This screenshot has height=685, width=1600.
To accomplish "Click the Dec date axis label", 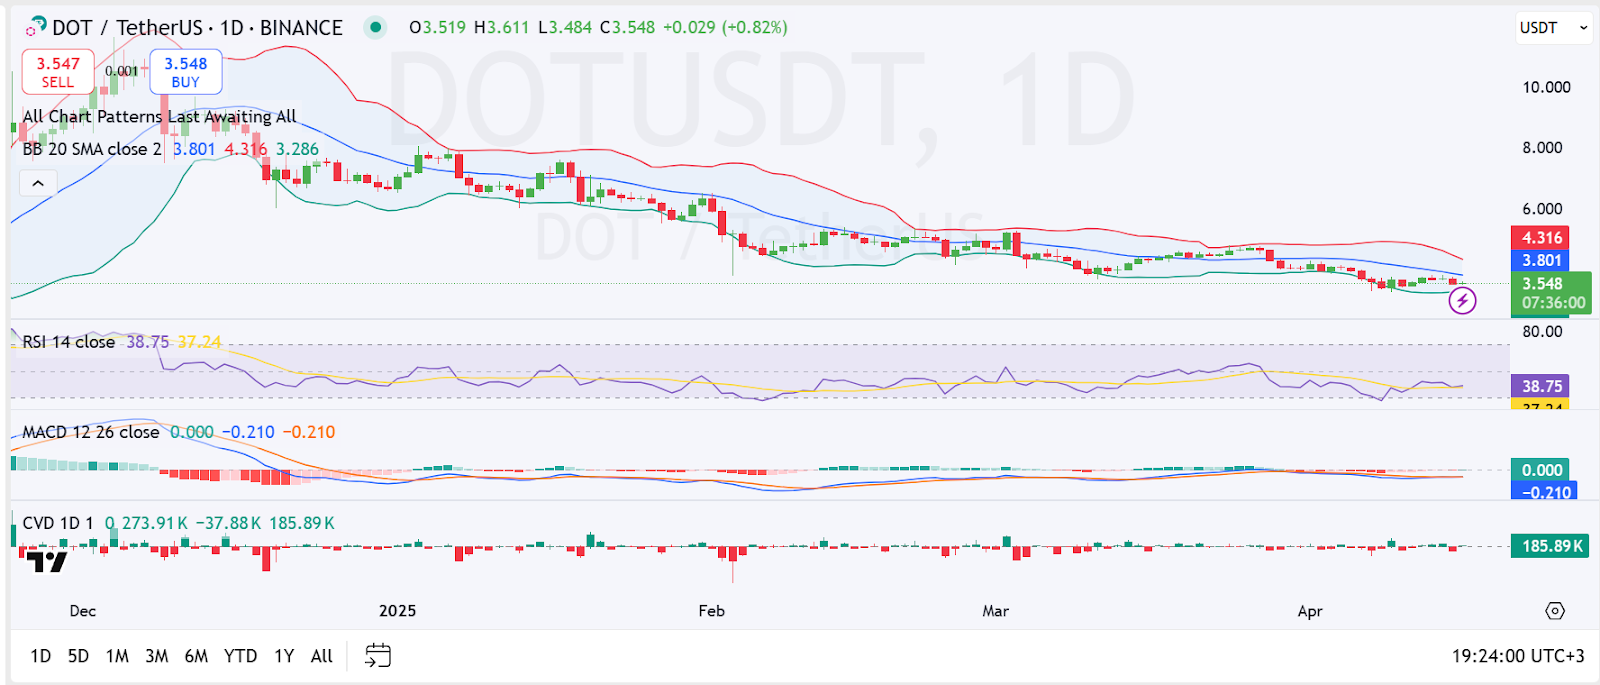I will [x=83, y=611].
